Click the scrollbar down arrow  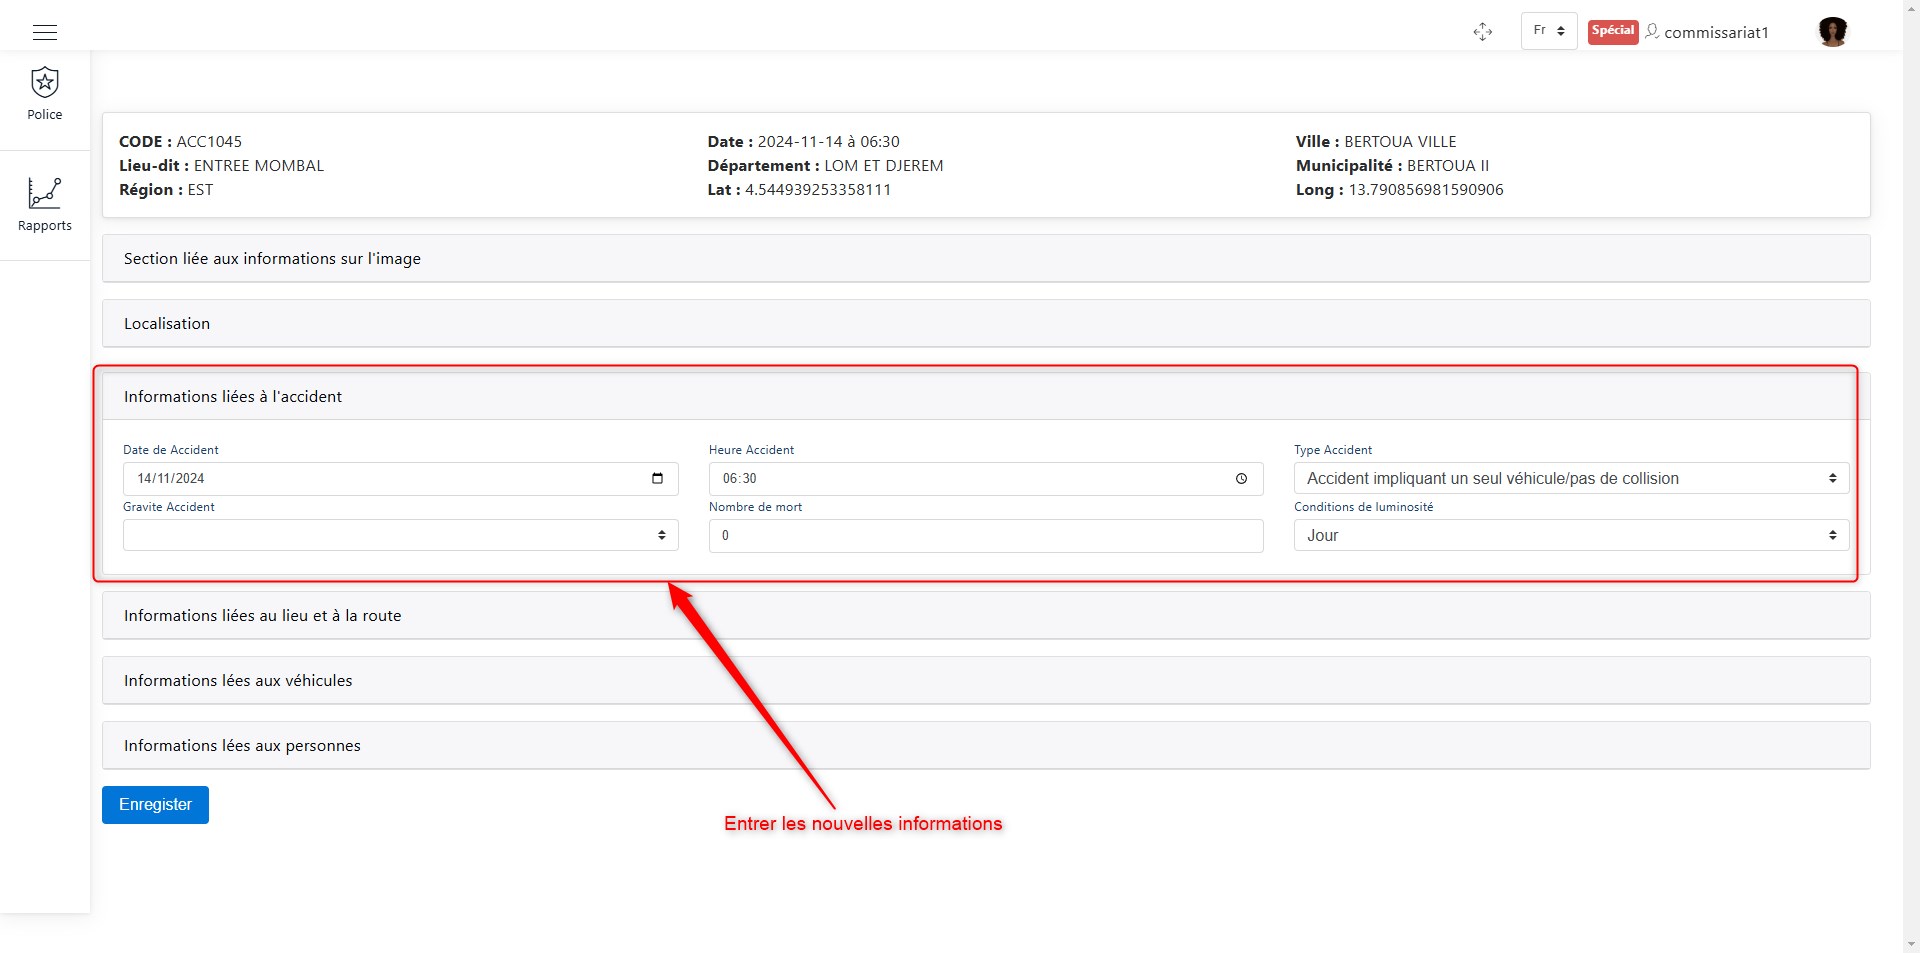(x=1911, y=943)
